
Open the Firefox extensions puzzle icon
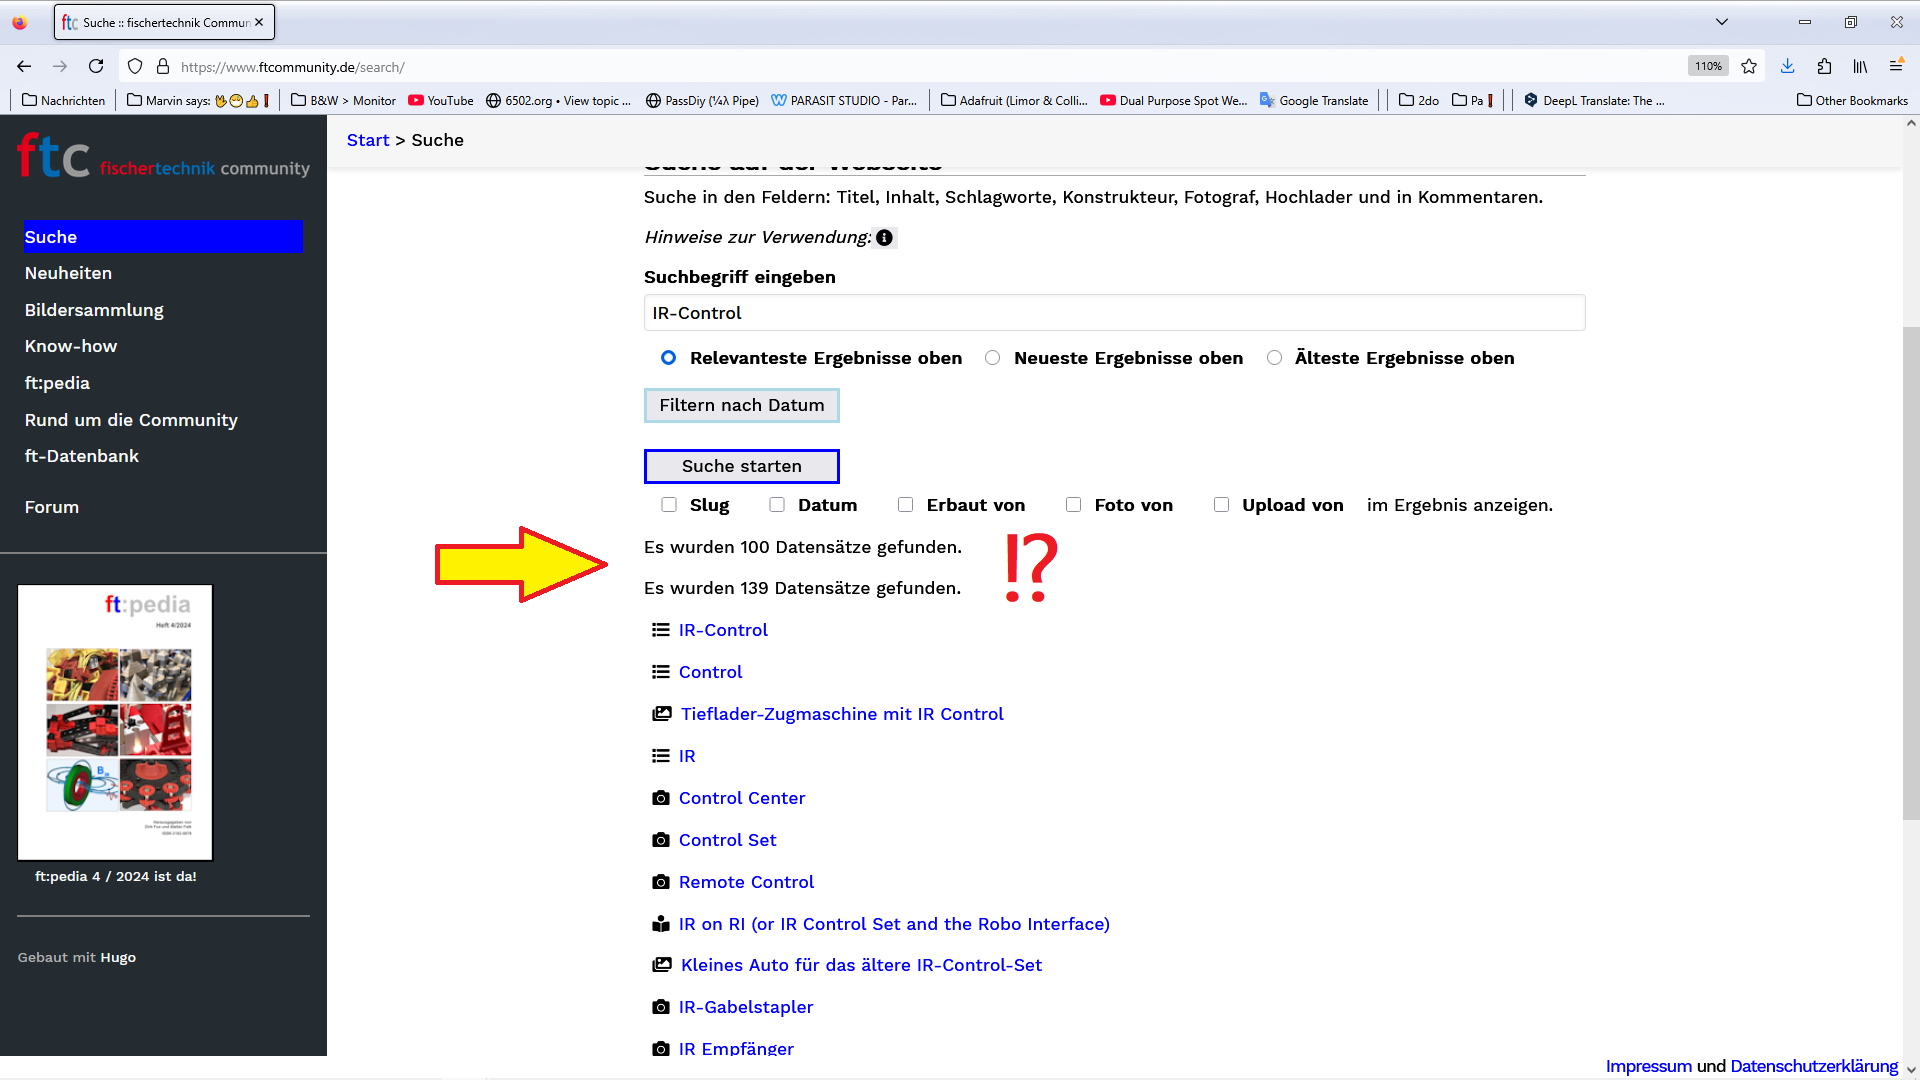coord(1824,67)
